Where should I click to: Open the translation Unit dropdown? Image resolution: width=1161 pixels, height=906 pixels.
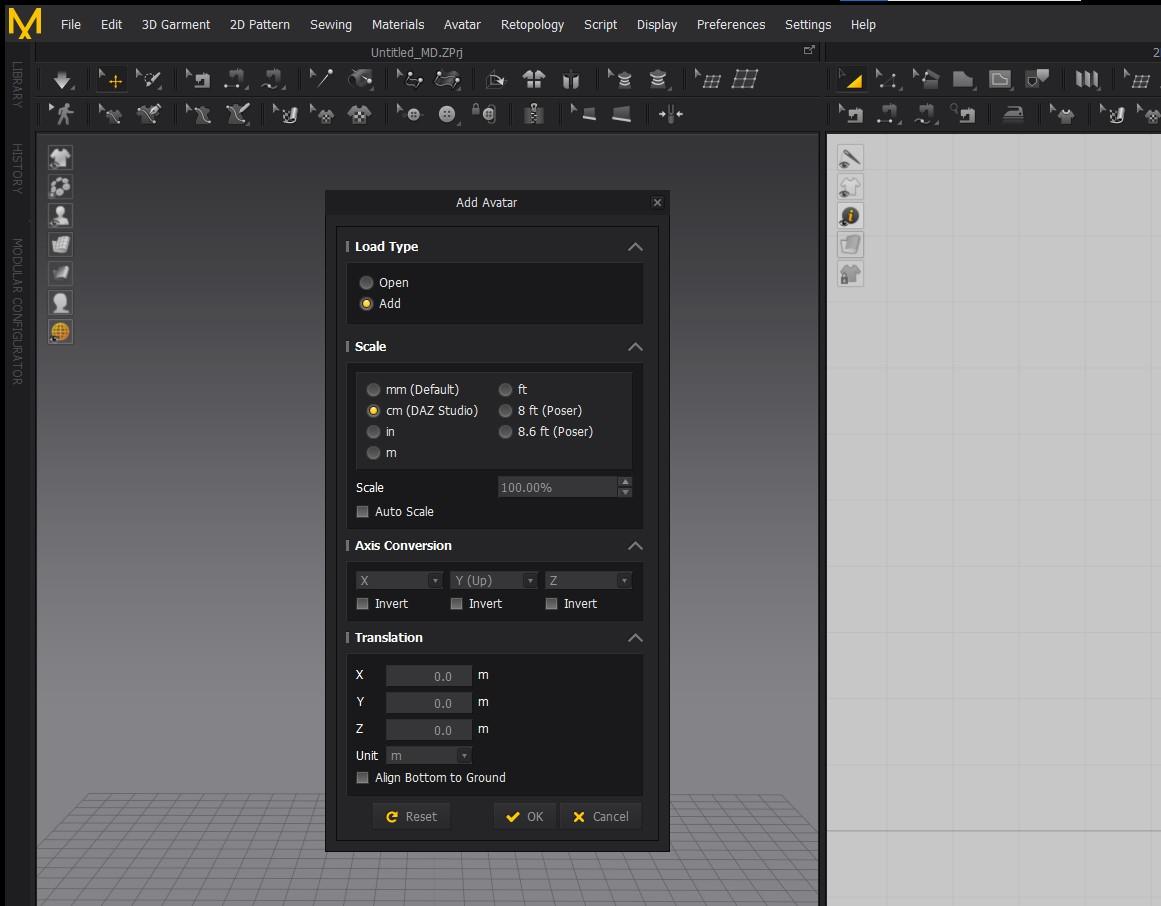tap(428, 756)
